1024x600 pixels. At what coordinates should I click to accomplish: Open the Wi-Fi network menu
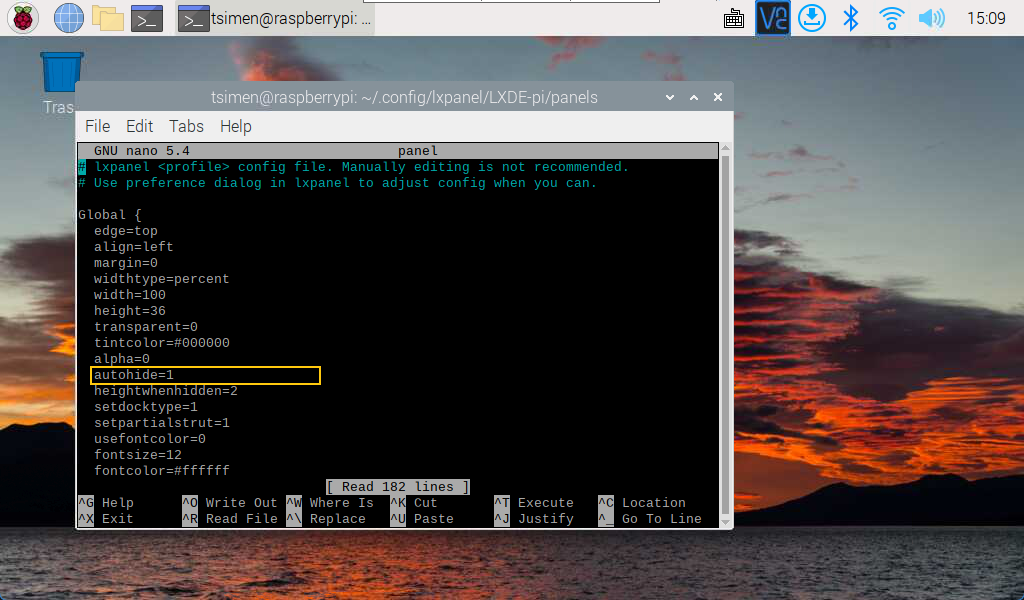[891, 18]
